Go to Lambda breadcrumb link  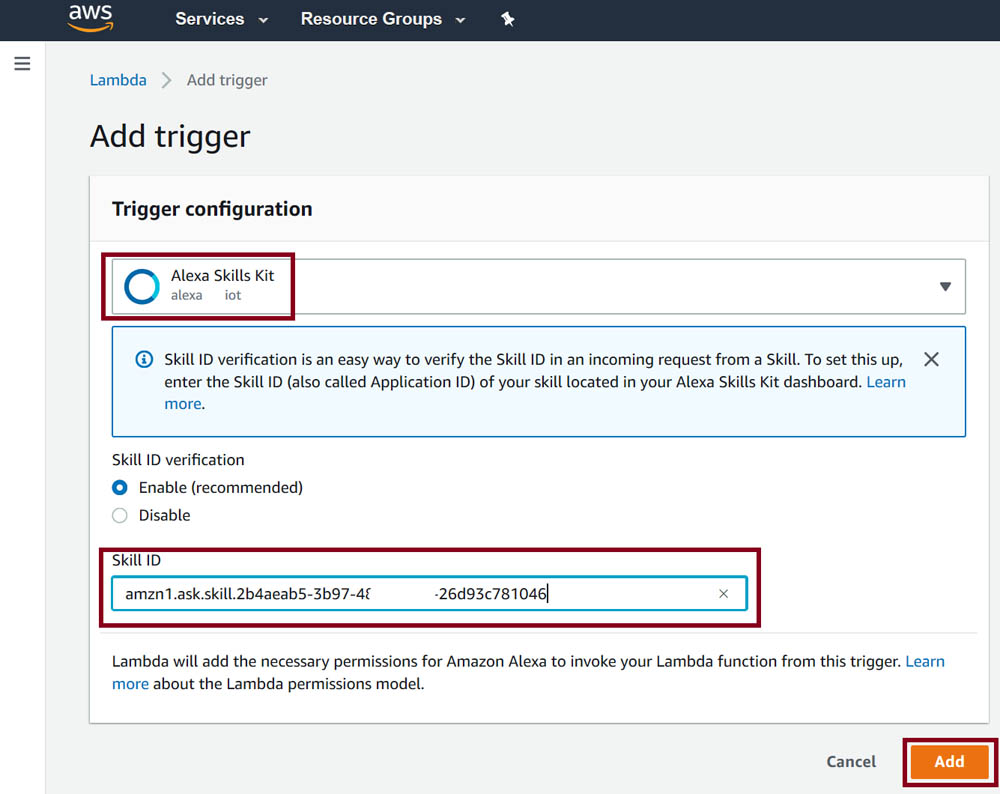pos(118,80)
